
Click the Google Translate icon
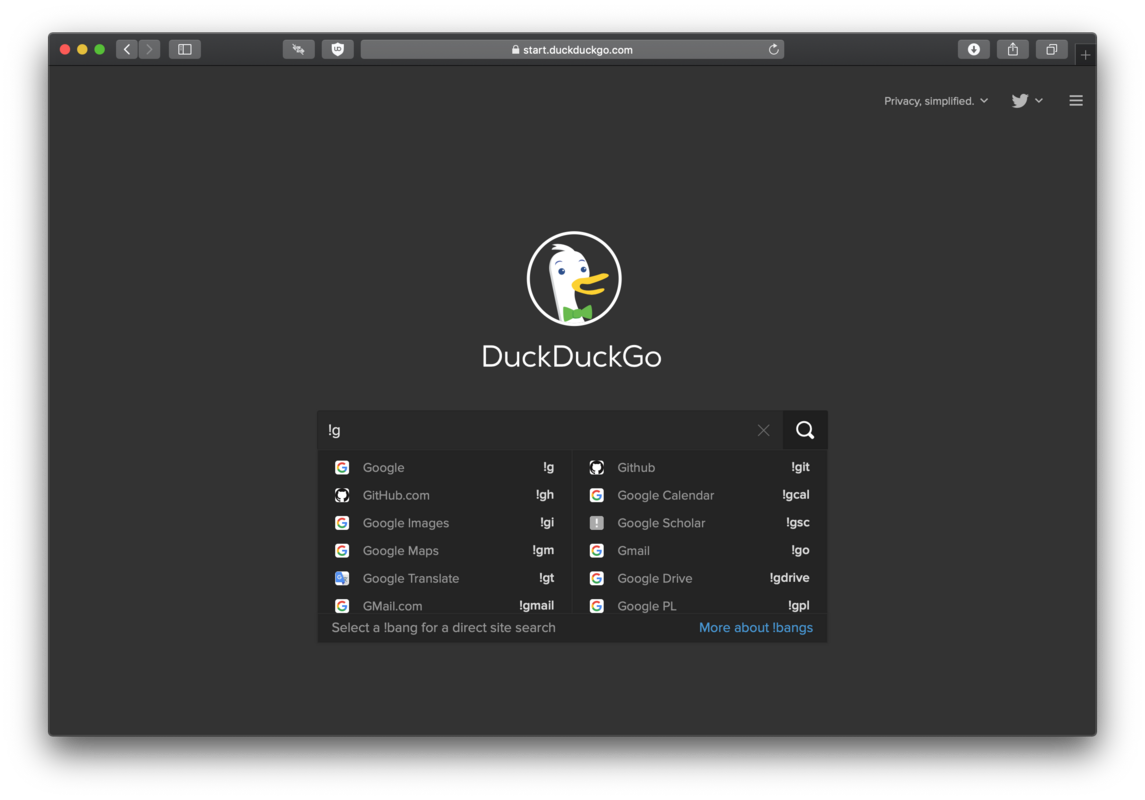tap(342, 578)
